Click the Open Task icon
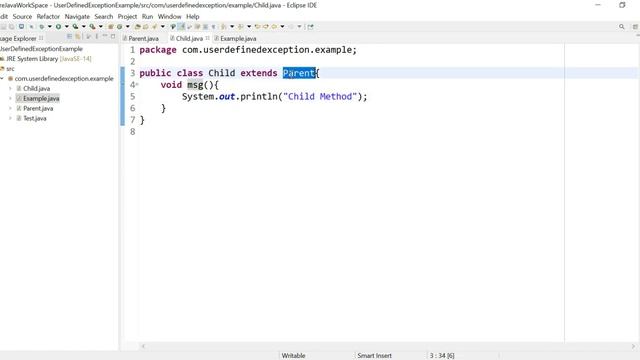Image resolution: width=640 pixels, height=360 pixels. 145,27
